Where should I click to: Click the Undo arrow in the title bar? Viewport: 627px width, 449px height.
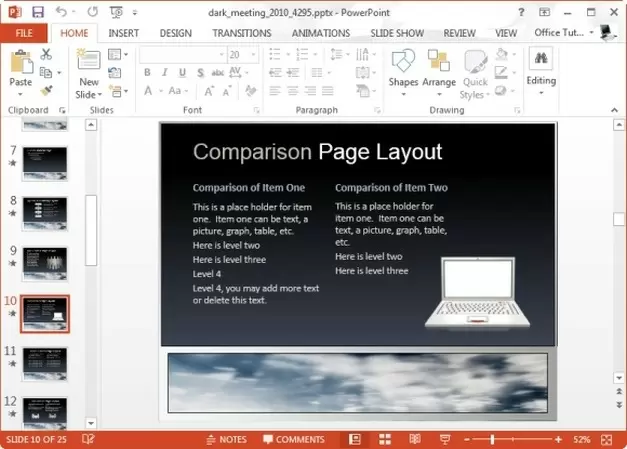[x=61, y=11]
